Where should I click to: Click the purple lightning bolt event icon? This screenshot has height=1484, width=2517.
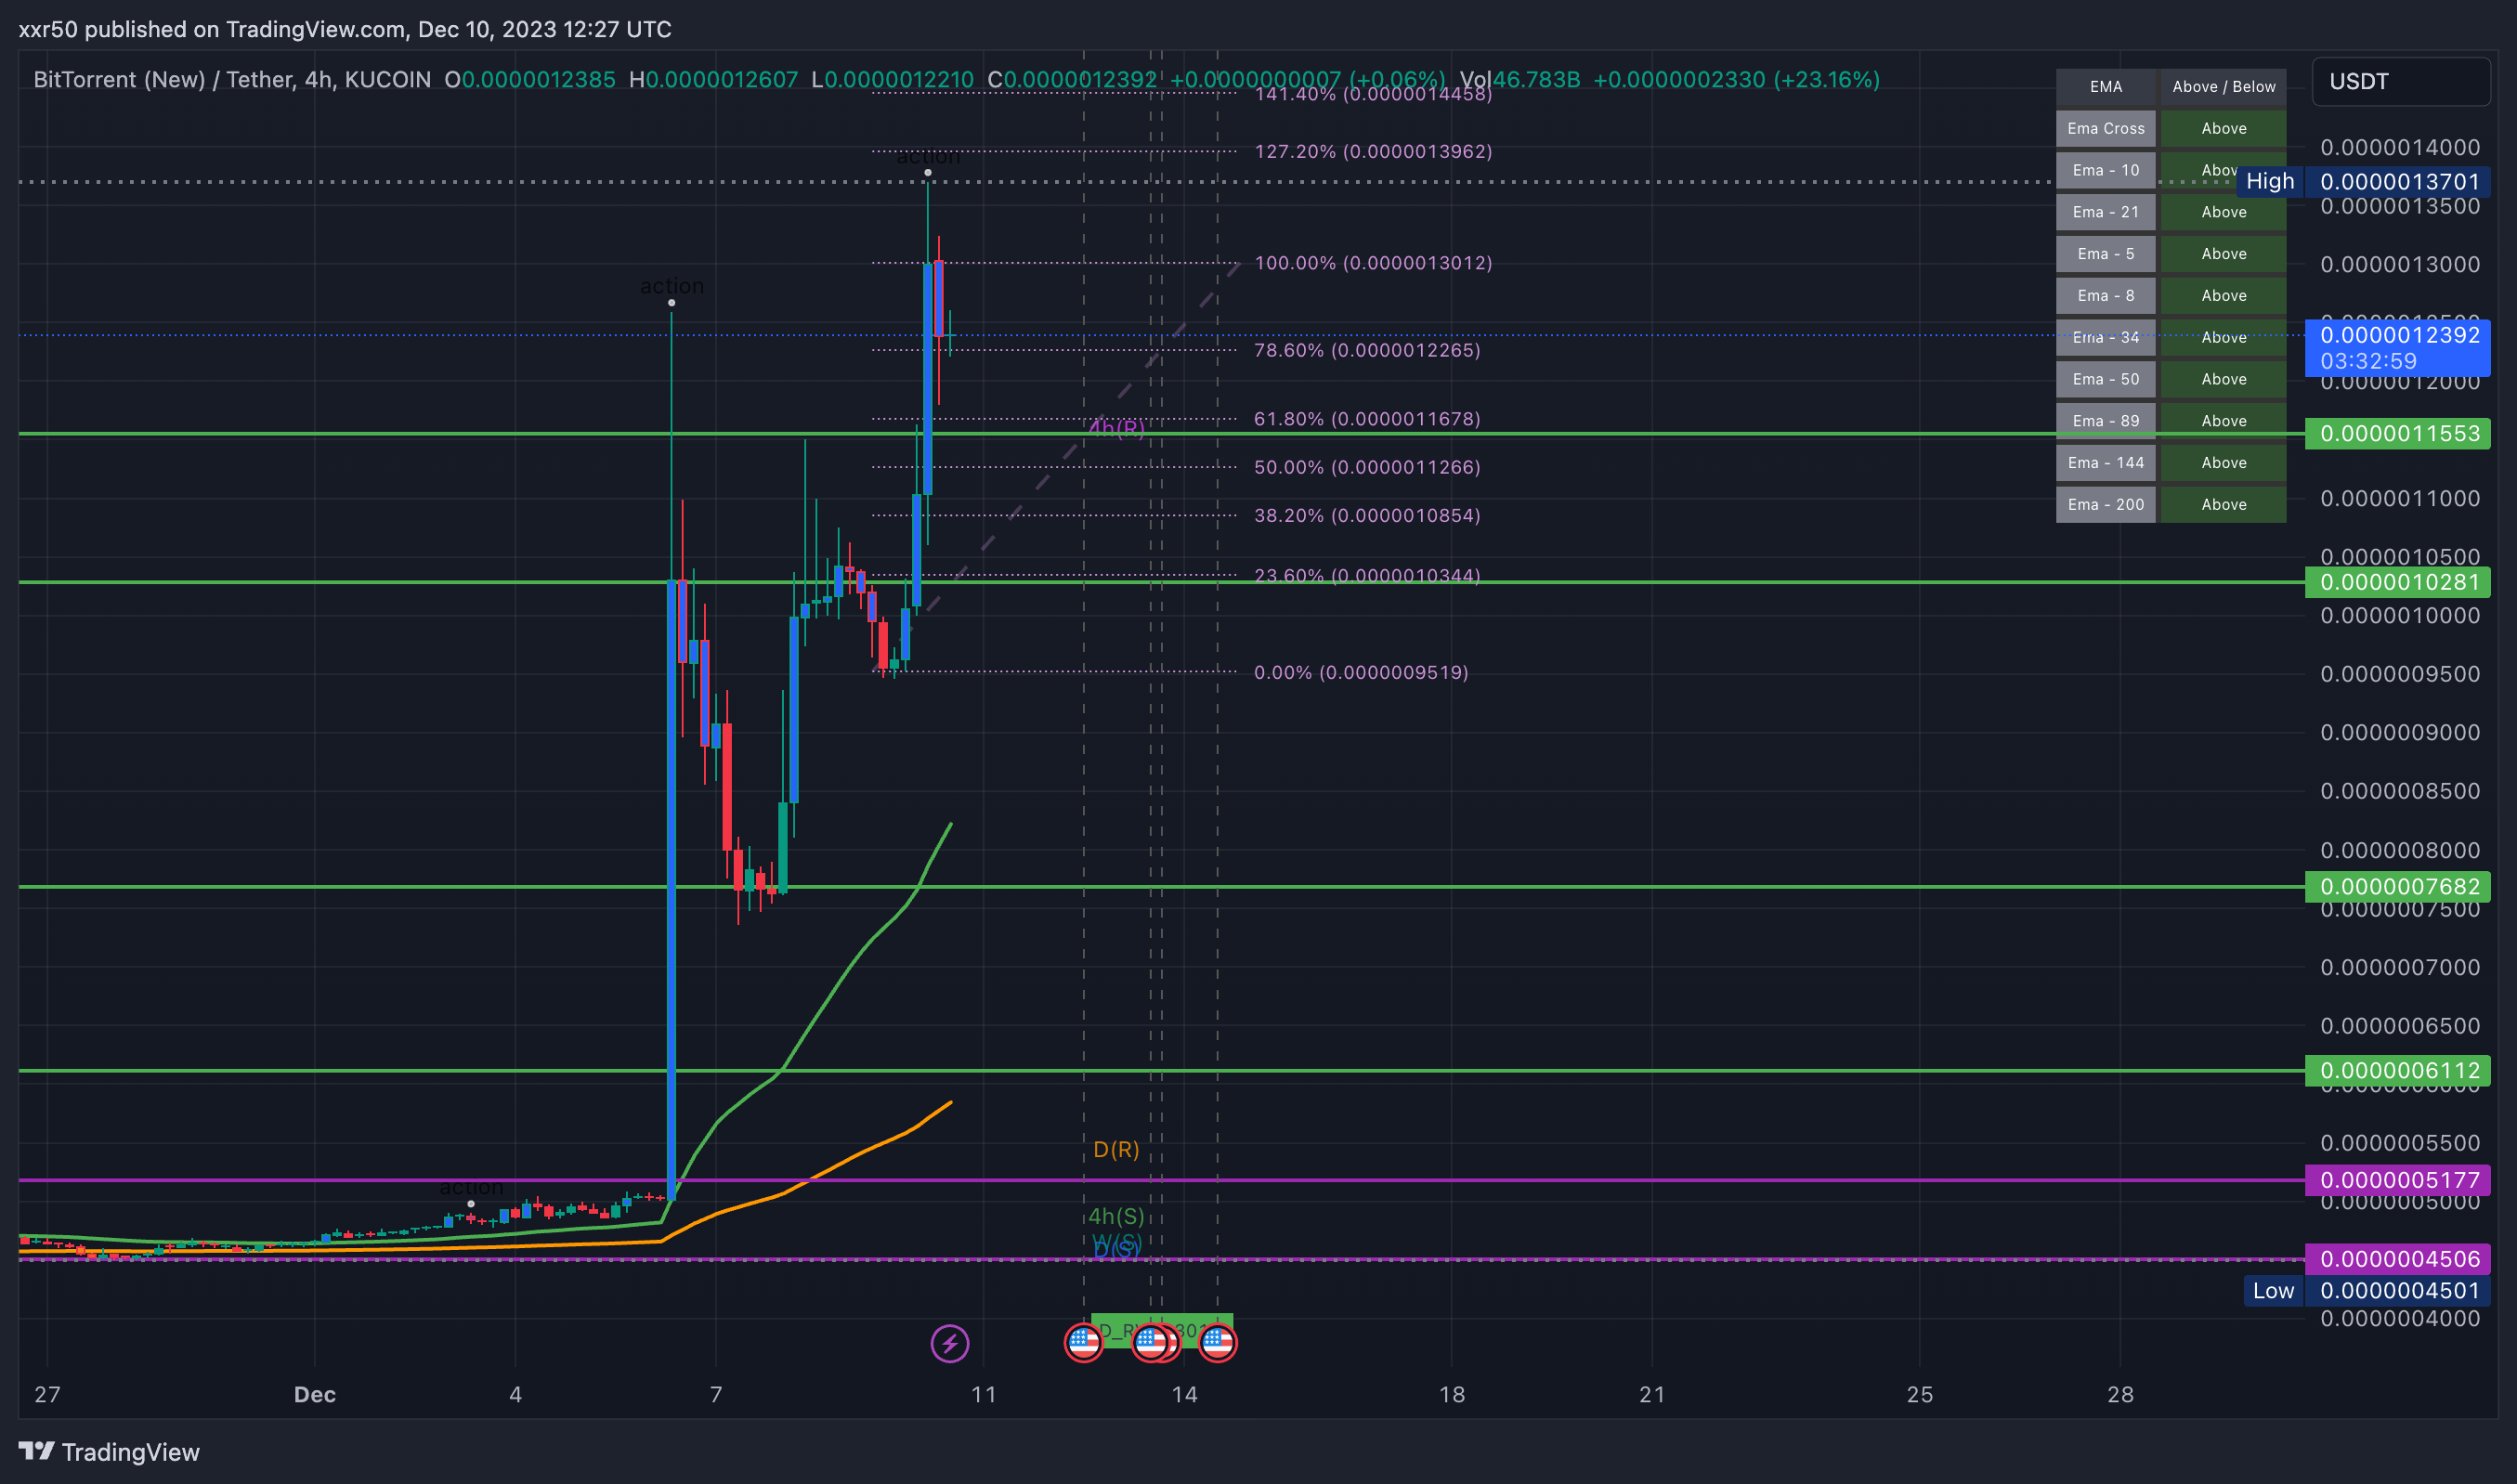949,1343
